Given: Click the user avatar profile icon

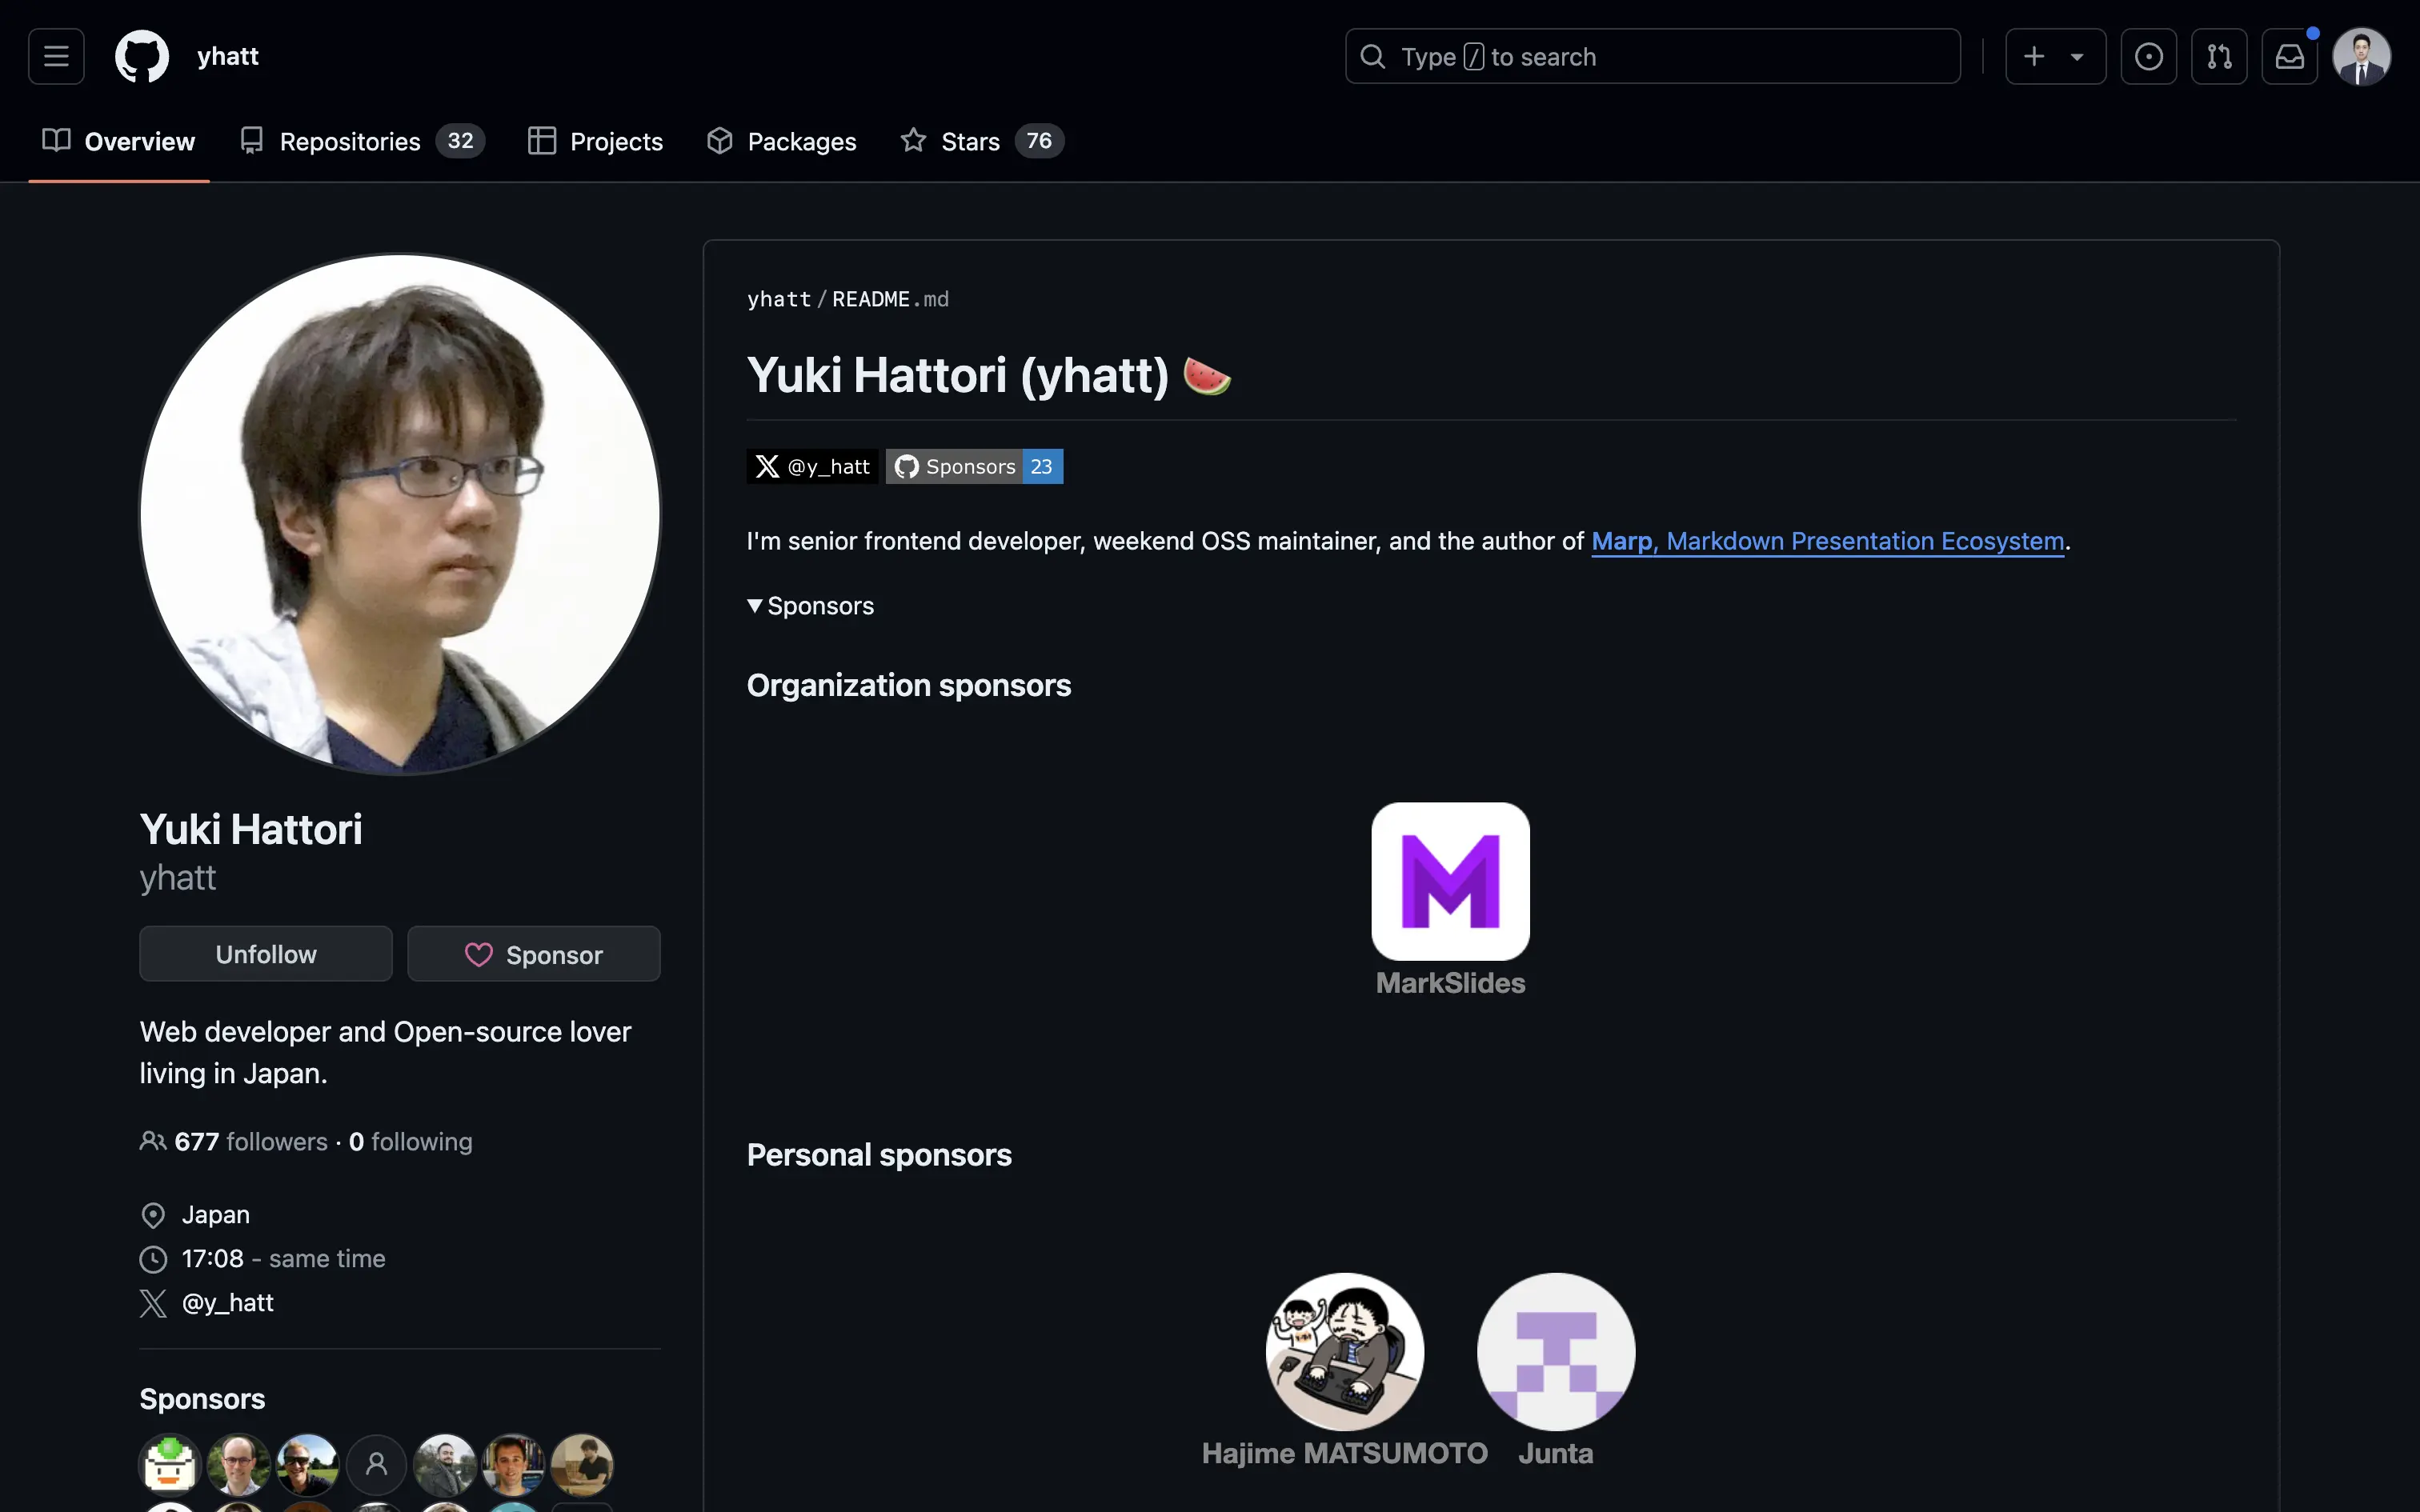Looking at the screenshot, I should tap(2362, 56).
